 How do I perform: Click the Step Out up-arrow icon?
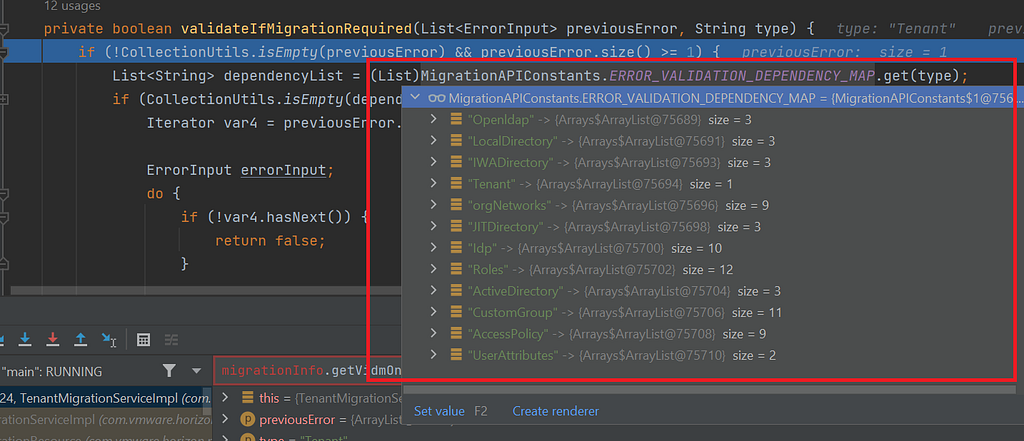(80, 339)
